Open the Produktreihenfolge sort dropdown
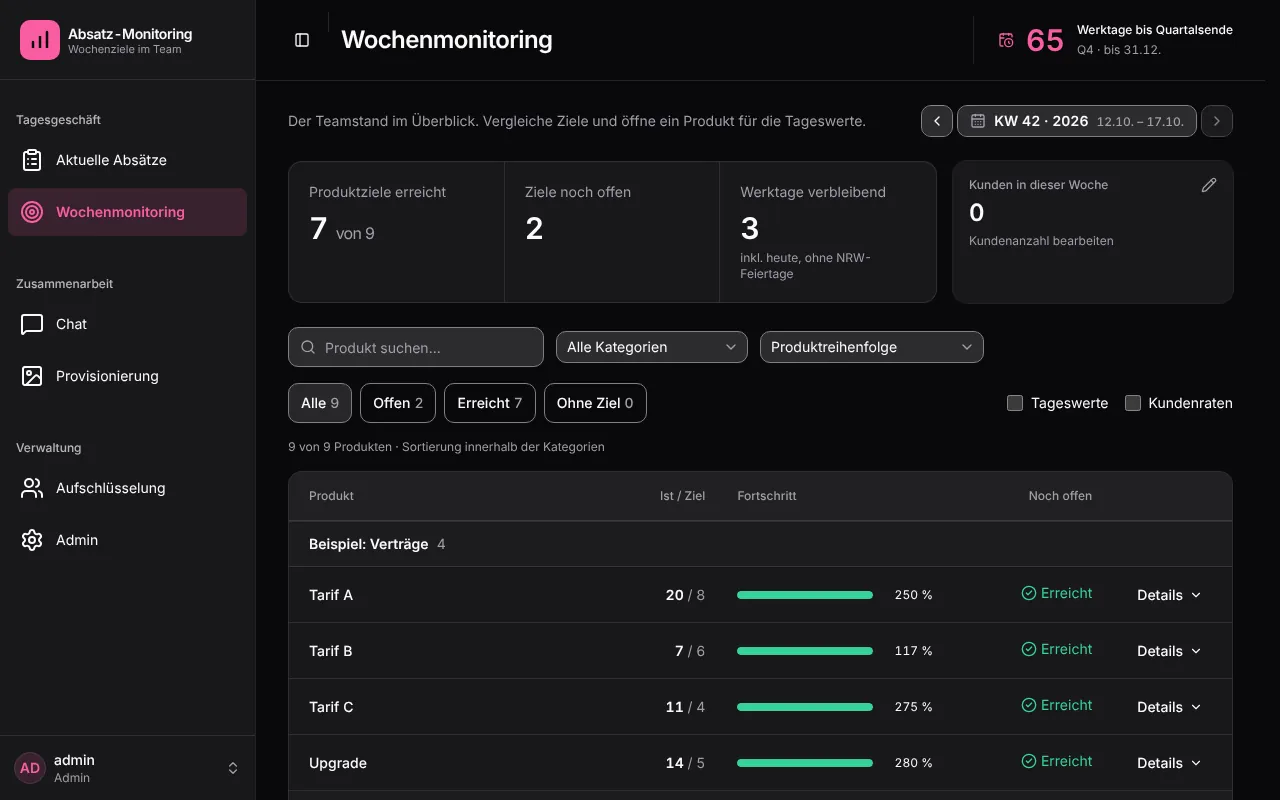 tap(872, 347)
